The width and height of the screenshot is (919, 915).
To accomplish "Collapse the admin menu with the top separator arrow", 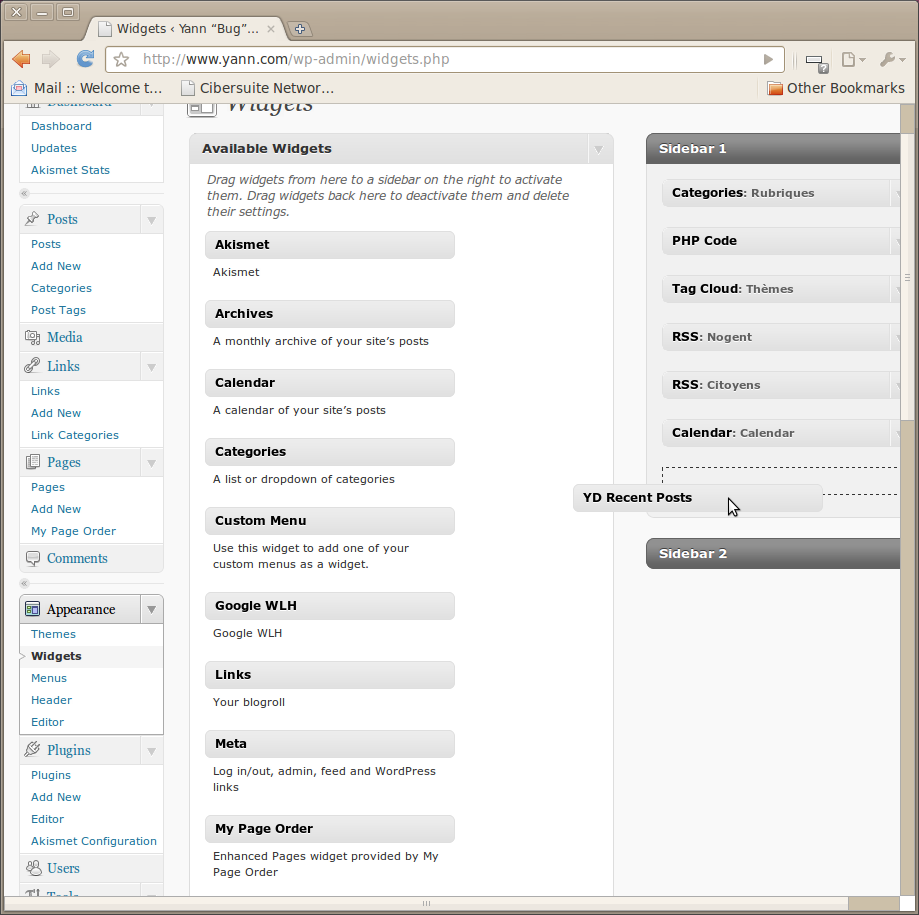I will coord(24,193).
